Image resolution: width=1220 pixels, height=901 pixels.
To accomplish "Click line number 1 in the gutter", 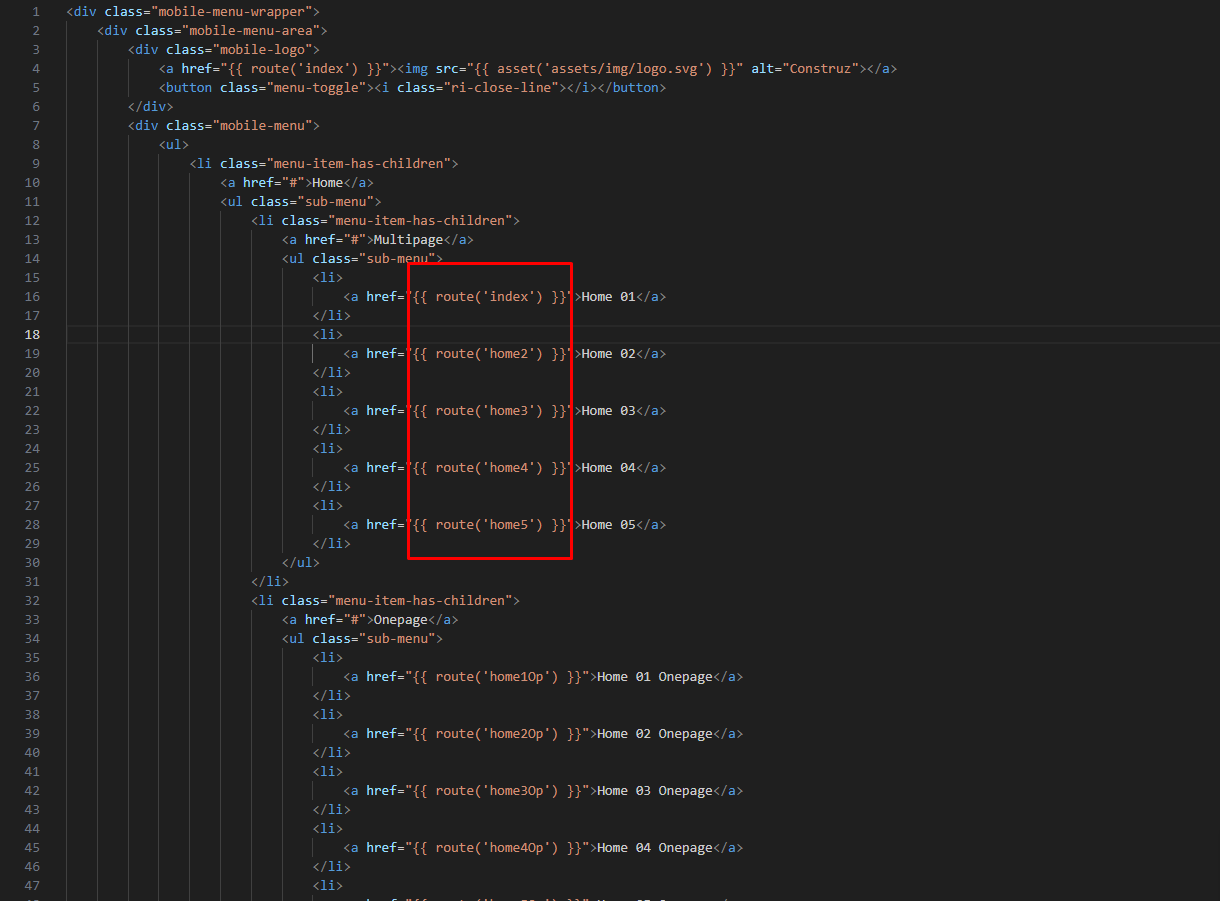I will 34,11.
